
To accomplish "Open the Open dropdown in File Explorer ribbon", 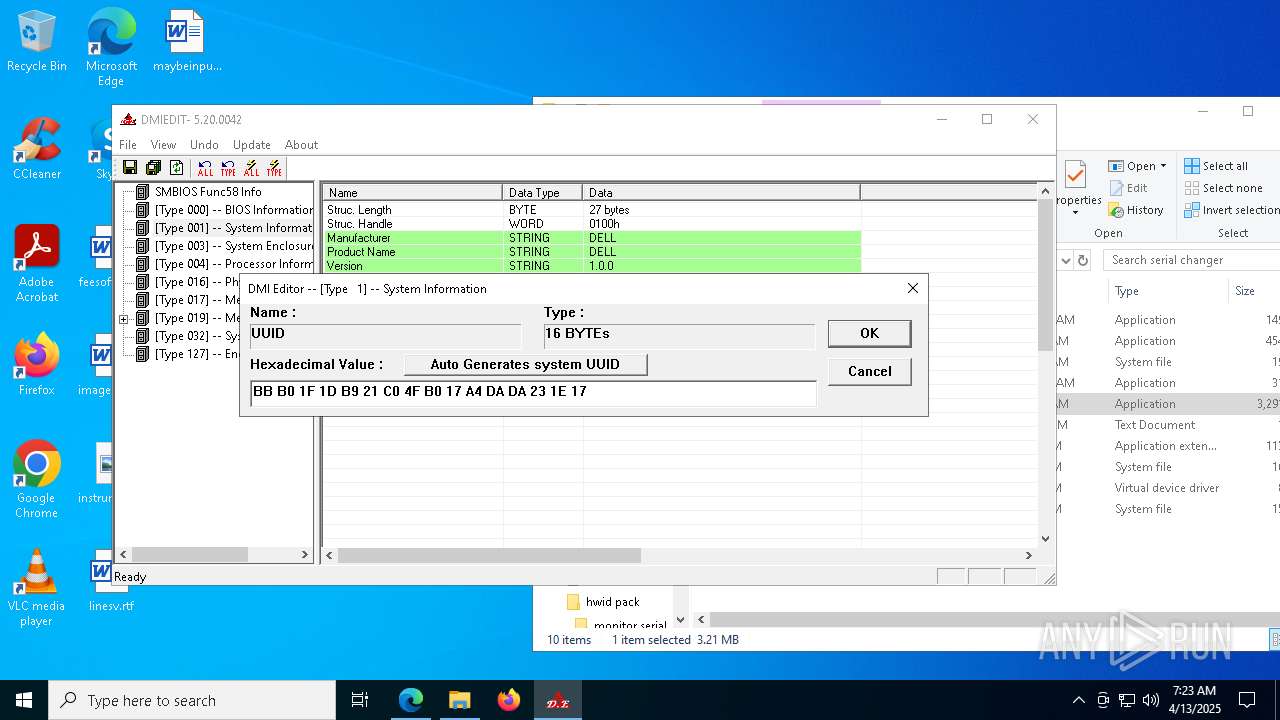I will pos(1138,166).
